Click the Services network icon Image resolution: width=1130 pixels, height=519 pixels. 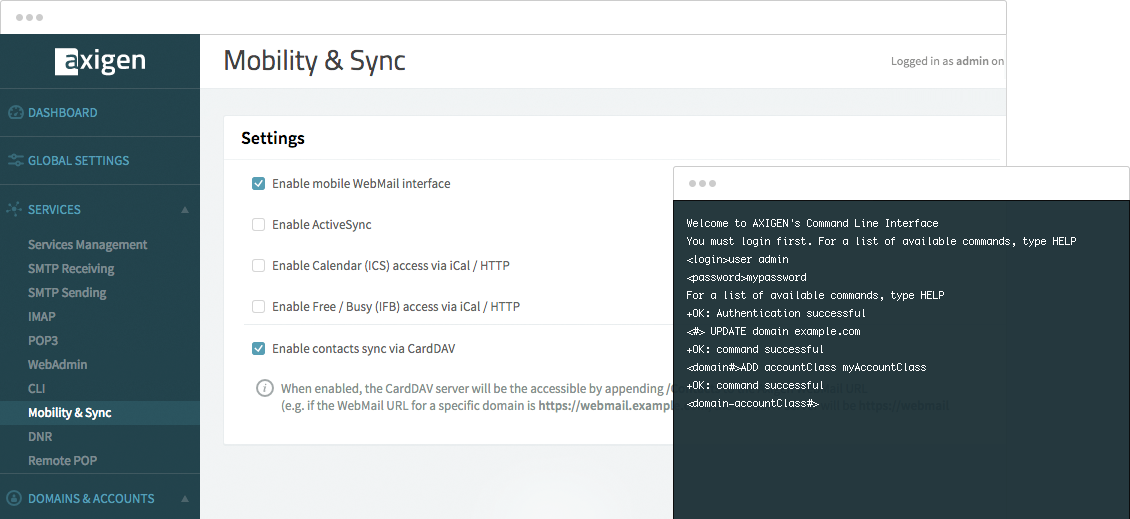tap(14, 209)
